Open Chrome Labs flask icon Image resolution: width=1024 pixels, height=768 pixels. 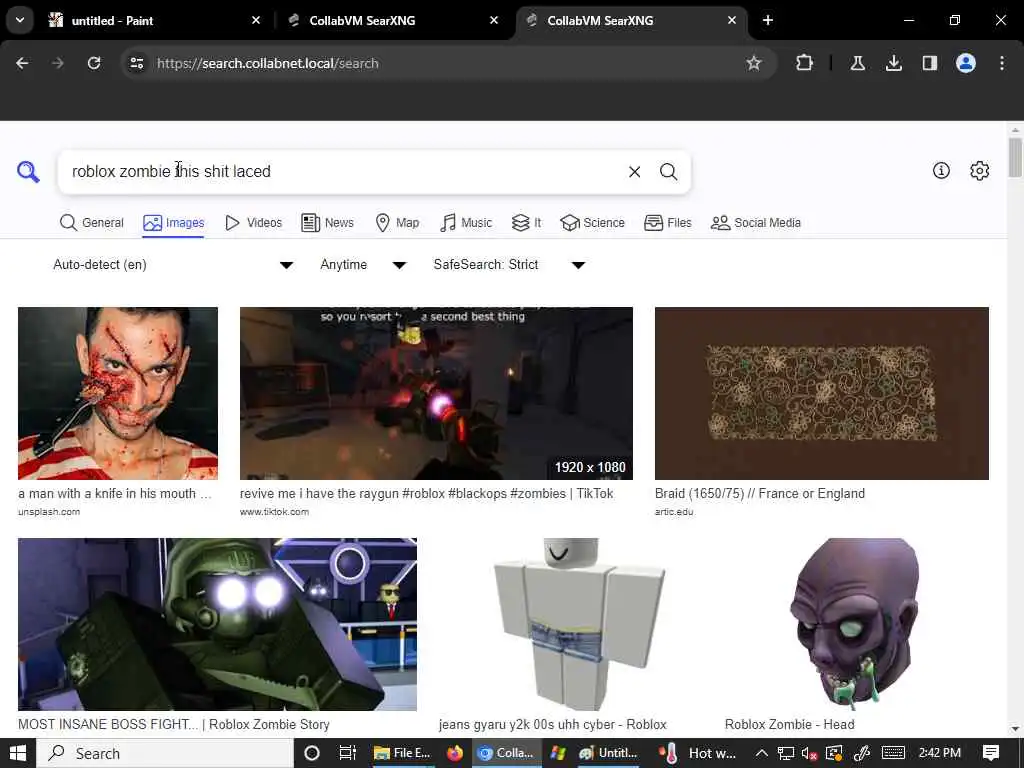pos(857,63)
